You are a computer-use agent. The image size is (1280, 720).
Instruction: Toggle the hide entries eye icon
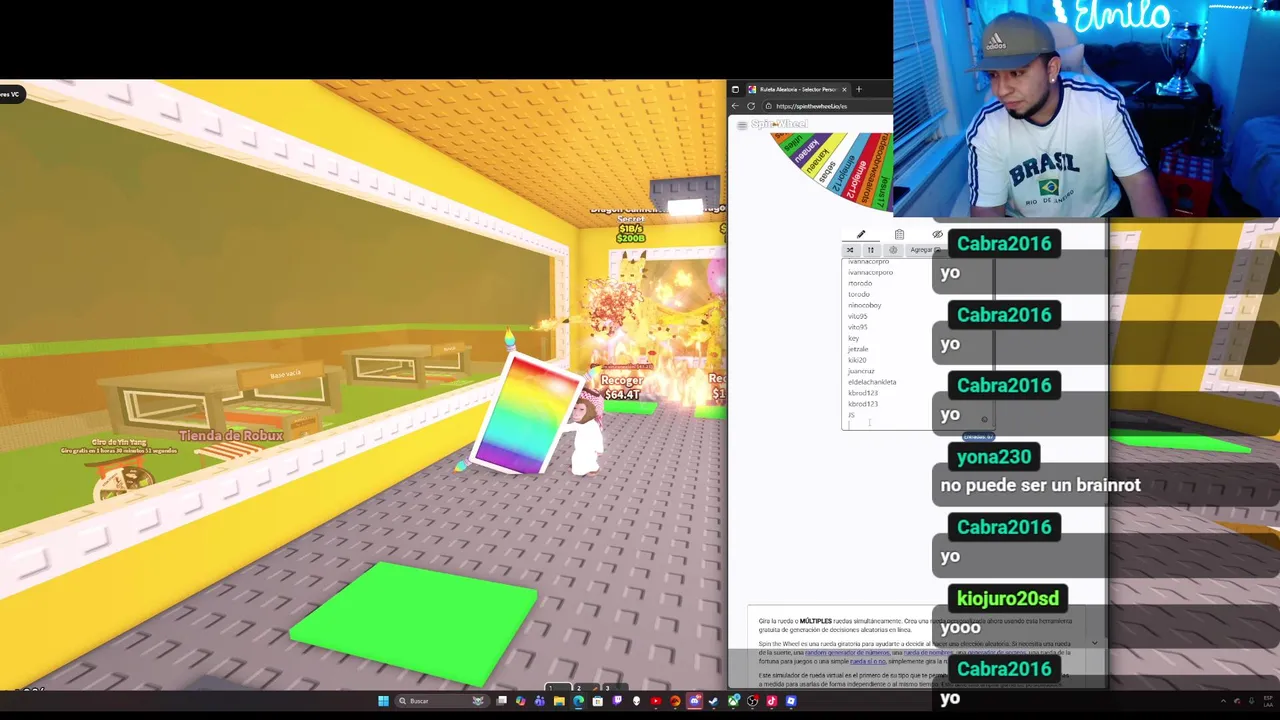coord(937,234)
